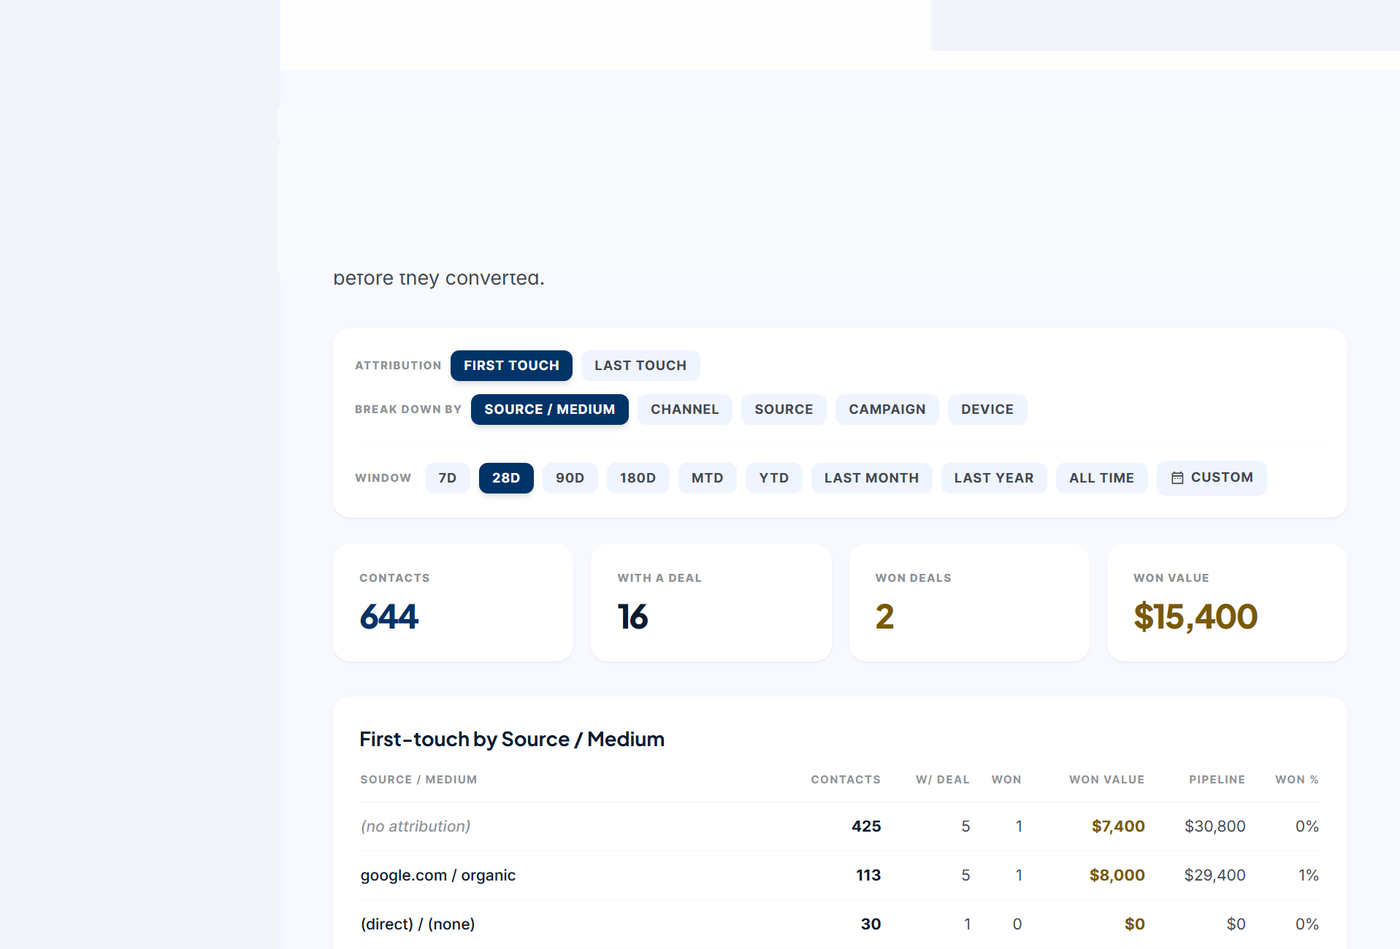This screenshot has width=1400, height=949.
Task: Click the Won Value $15,400 card
Action: point(1227,603)
